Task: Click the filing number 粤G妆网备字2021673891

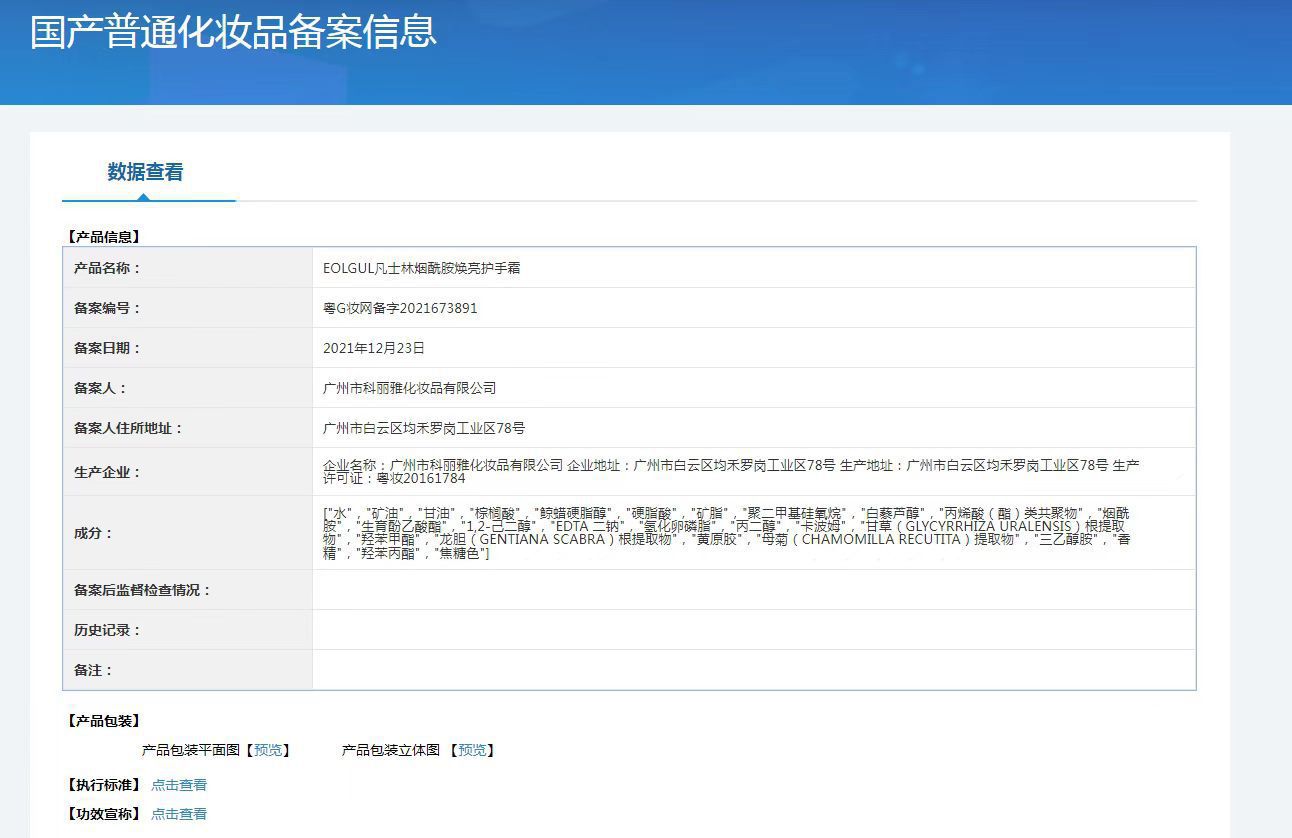Action: [400, 308]
